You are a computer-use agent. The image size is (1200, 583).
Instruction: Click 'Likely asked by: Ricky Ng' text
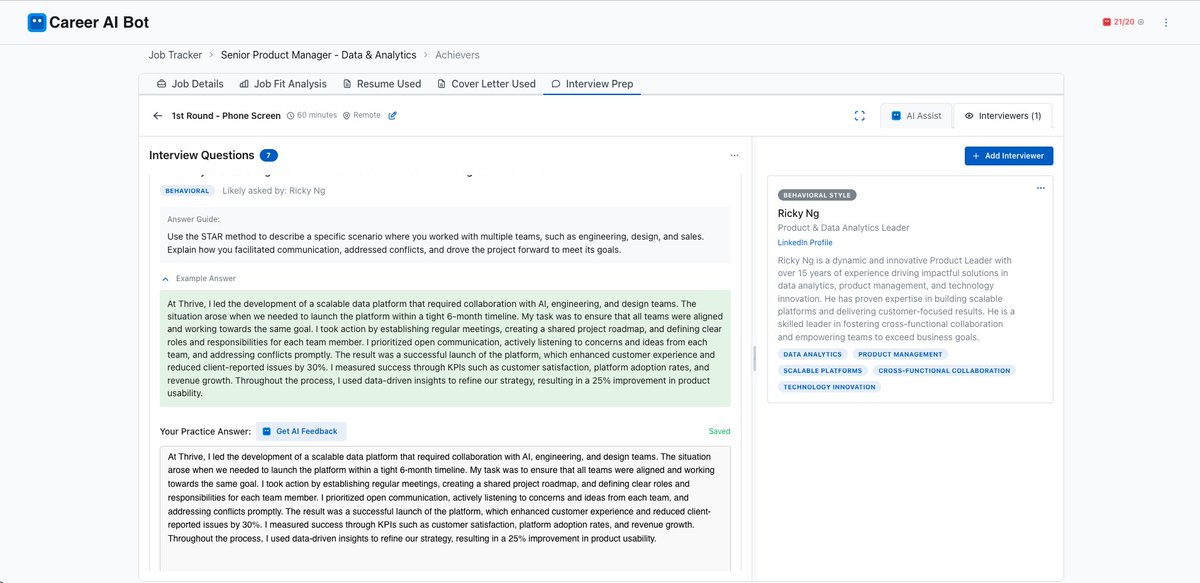pyautogui.click(x=274, y=190)
